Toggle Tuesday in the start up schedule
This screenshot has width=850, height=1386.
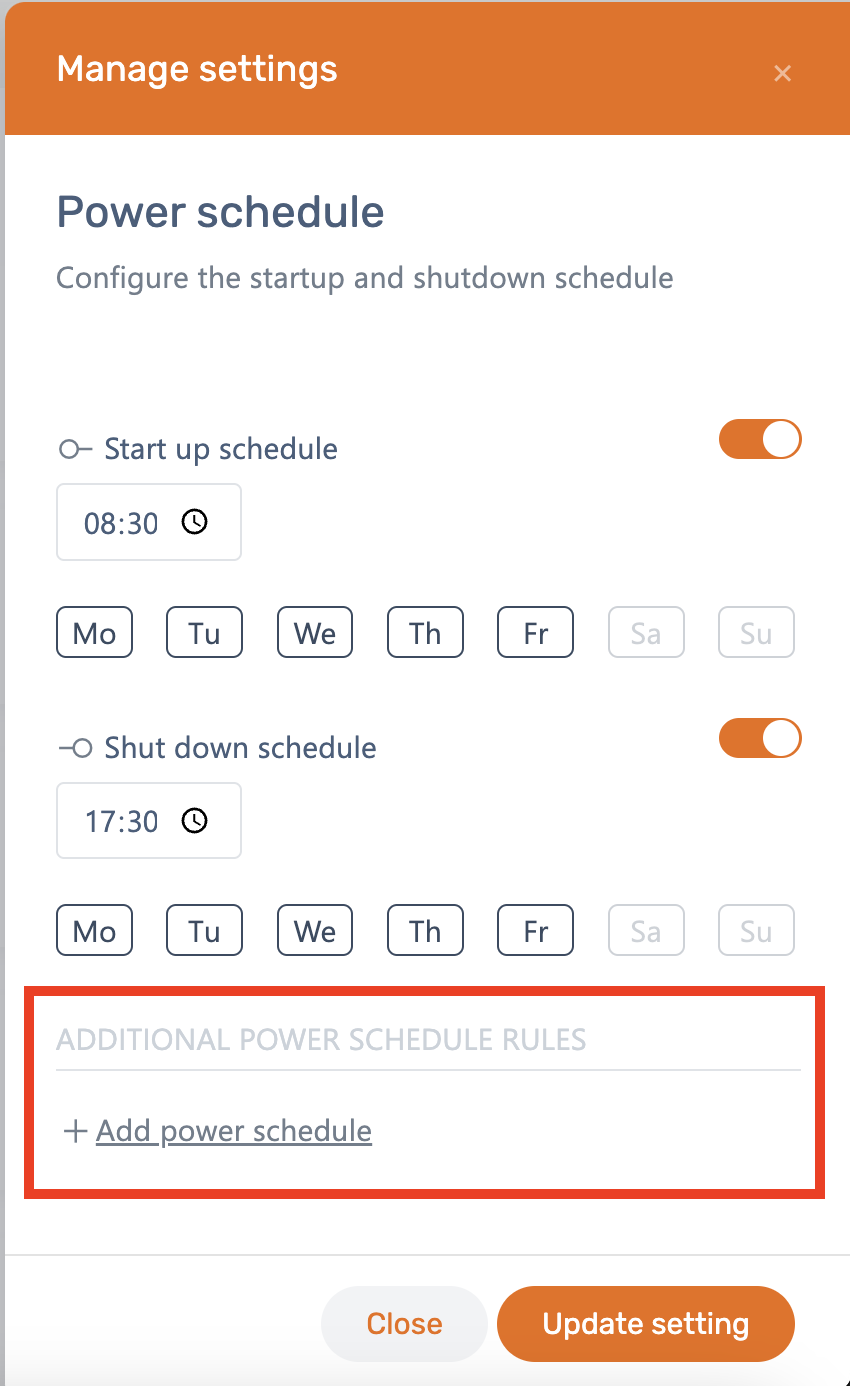[x=204, y=633]
